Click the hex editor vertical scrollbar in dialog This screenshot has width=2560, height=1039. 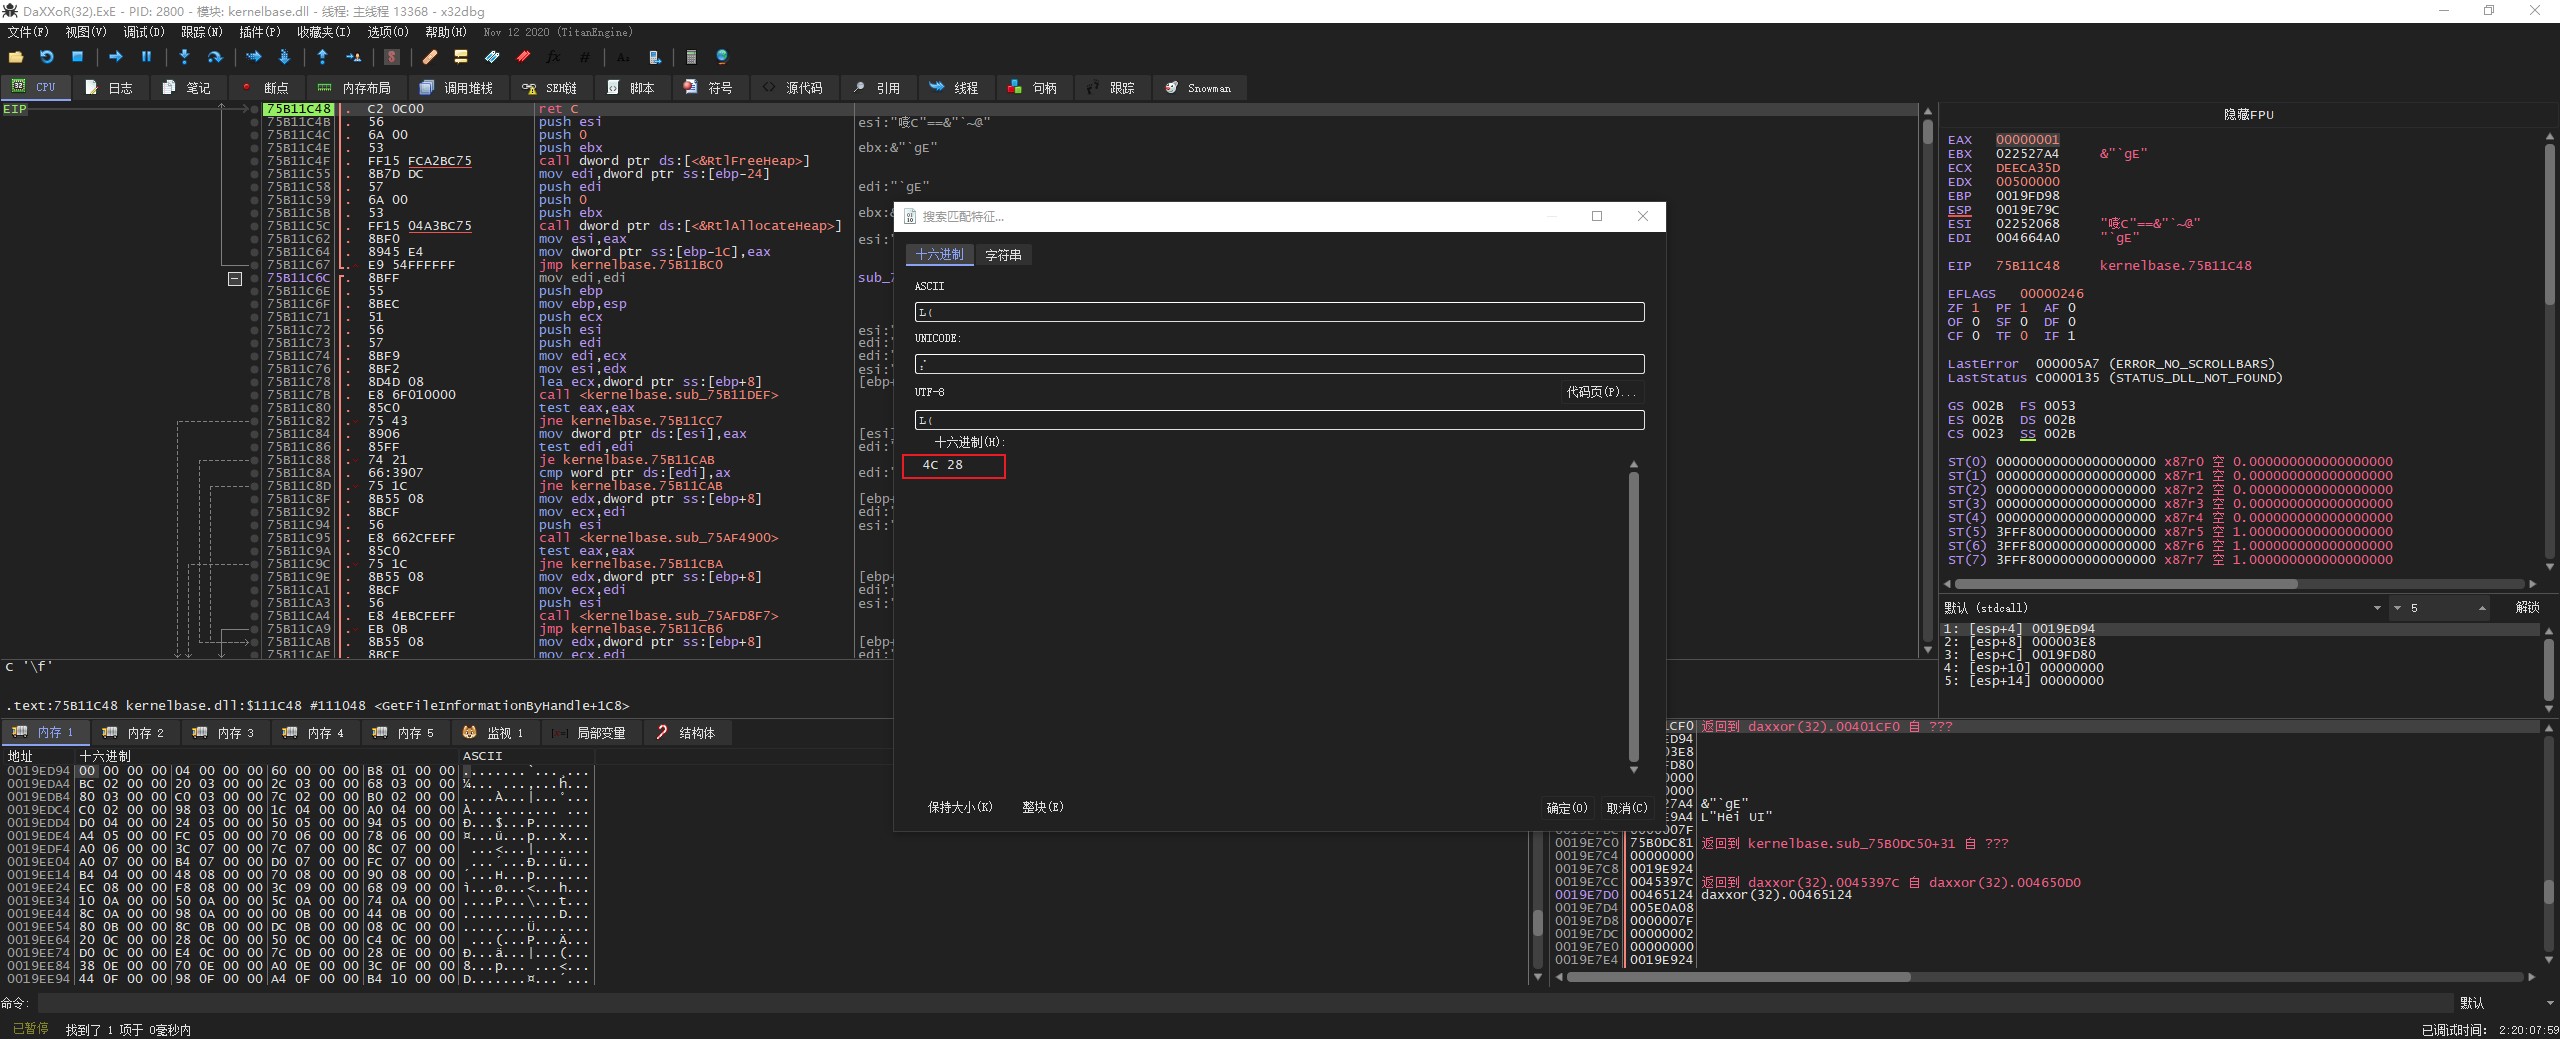pos(1633,615)
